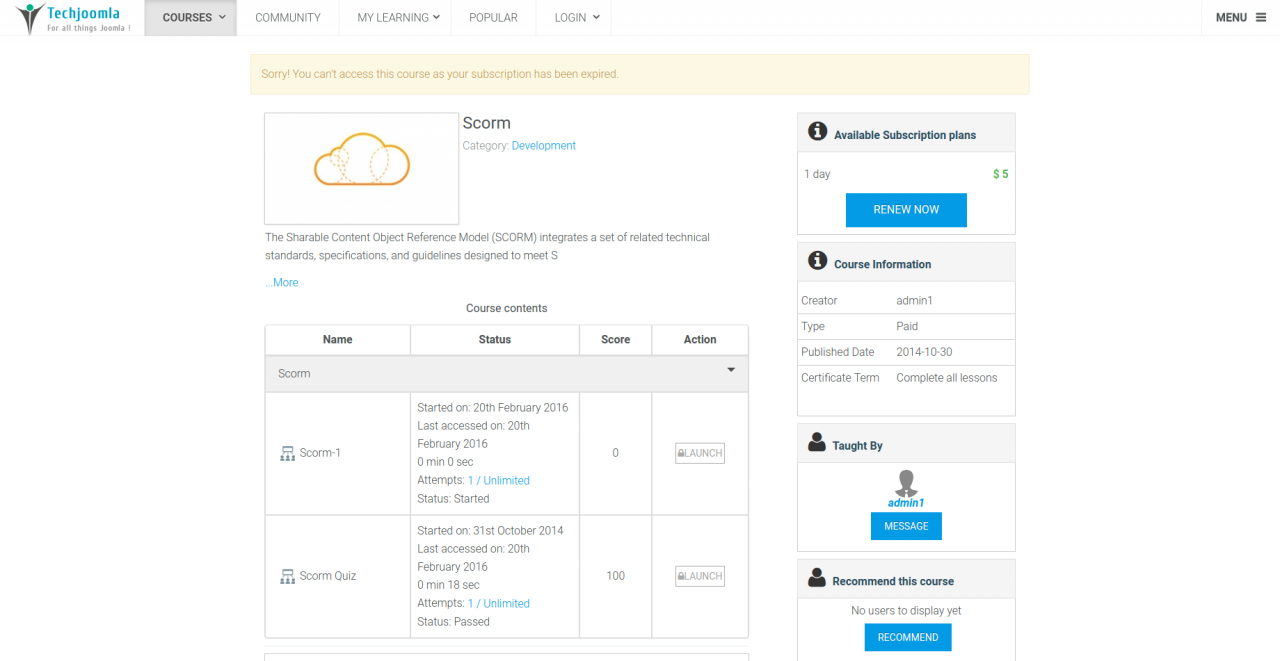Click the Course Information info icon
Screen dimensions: 1280x661
(x=817, y=262)
